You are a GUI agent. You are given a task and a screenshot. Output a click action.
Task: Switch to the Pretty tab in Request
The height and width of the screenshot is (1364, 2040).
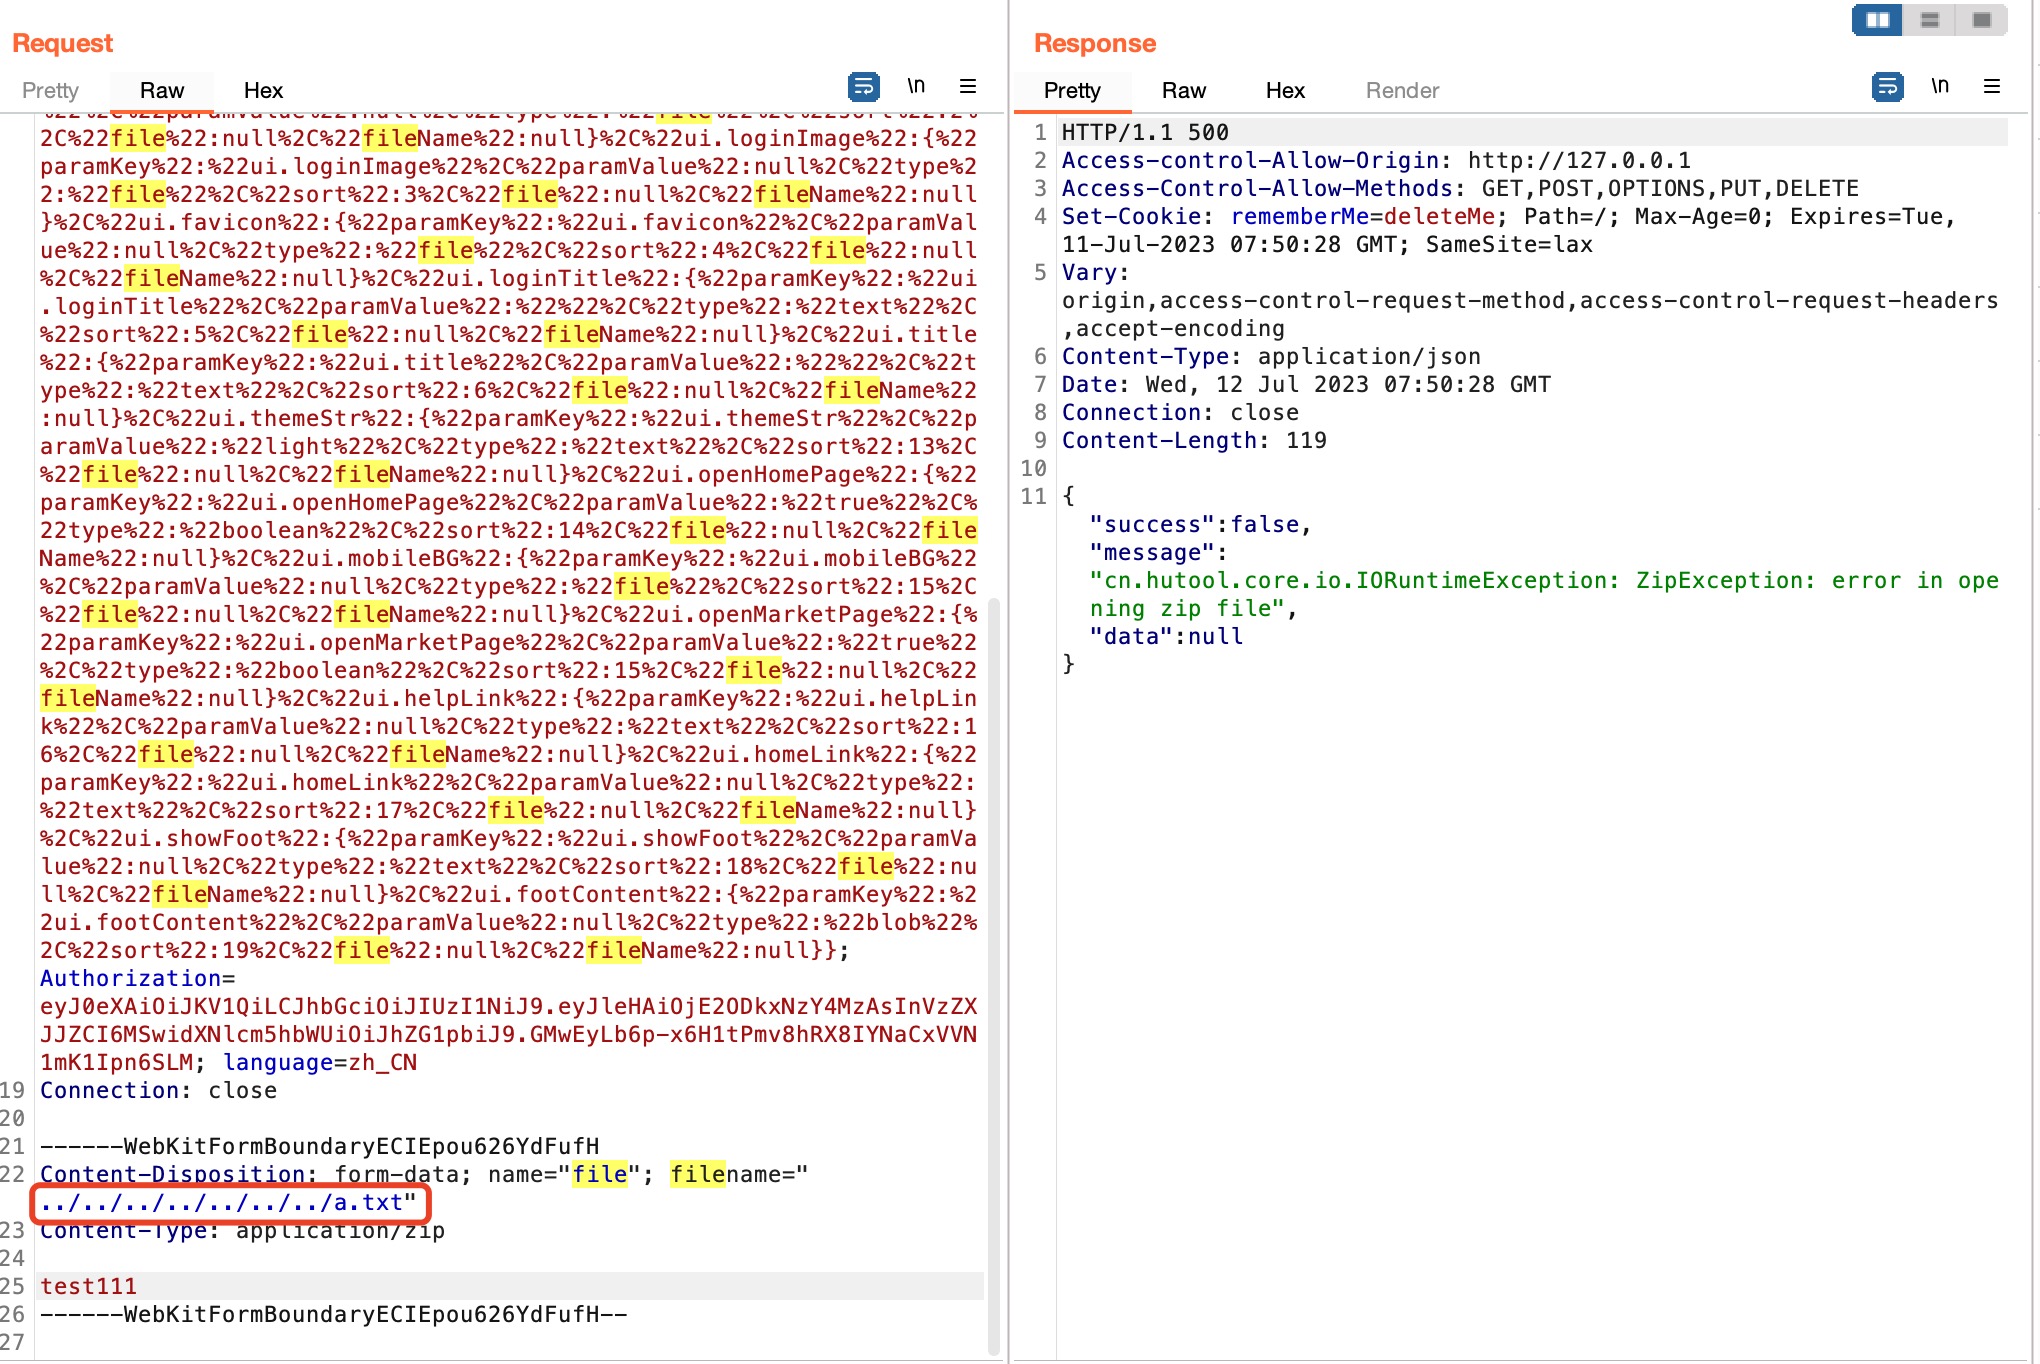click(x=50, y=90)
